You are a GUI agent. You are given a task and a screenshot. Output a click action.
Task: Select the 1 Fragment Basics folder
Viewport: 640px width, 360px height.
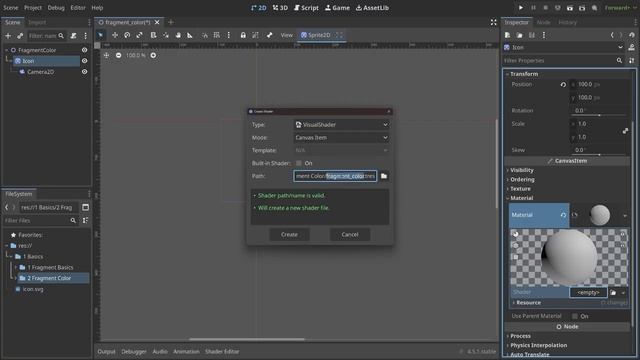50,267
